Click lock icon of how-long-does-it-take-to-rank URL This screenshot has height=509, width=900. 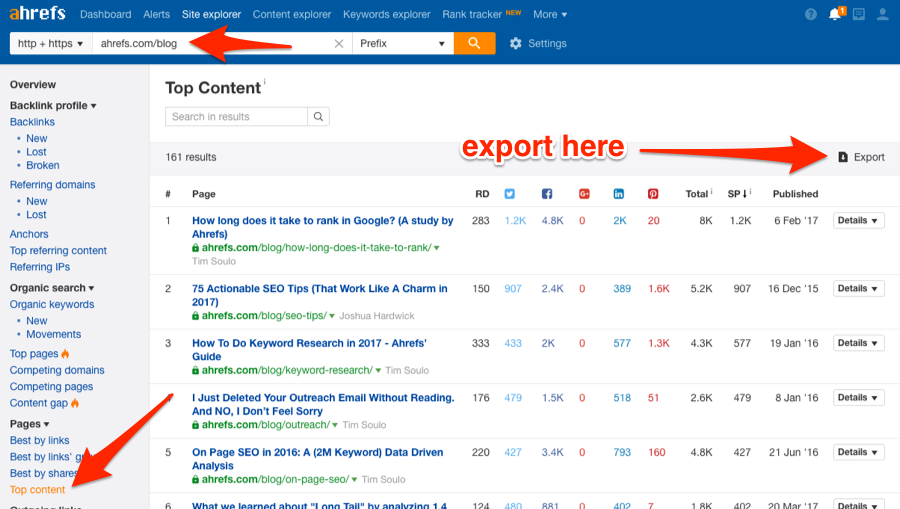coord(195,248)
